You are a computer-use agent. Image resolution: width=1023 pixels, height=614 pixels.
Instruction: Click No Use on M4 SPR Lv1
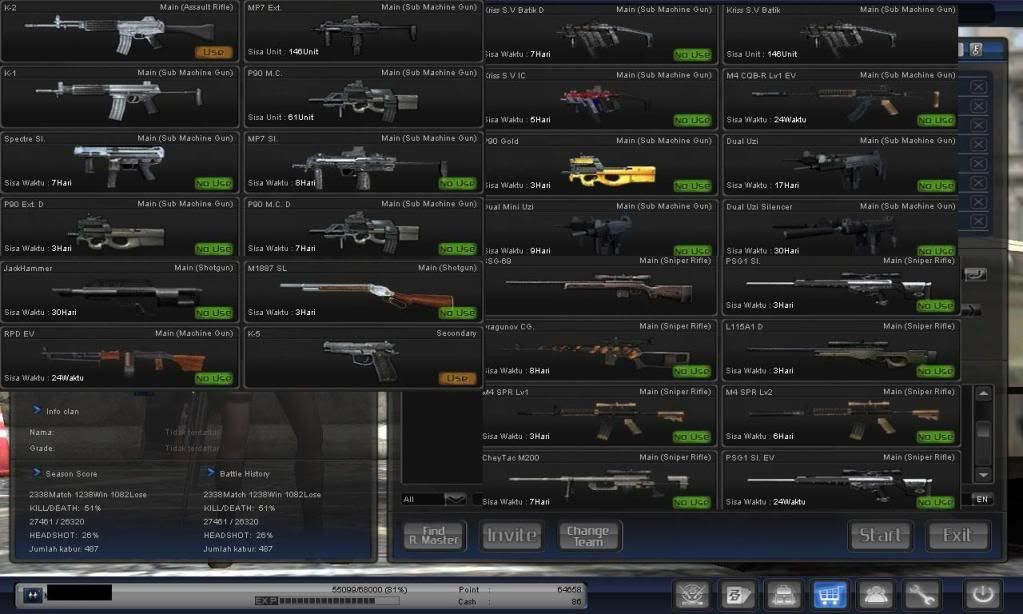pyautogui.click(x=692, y=437)
